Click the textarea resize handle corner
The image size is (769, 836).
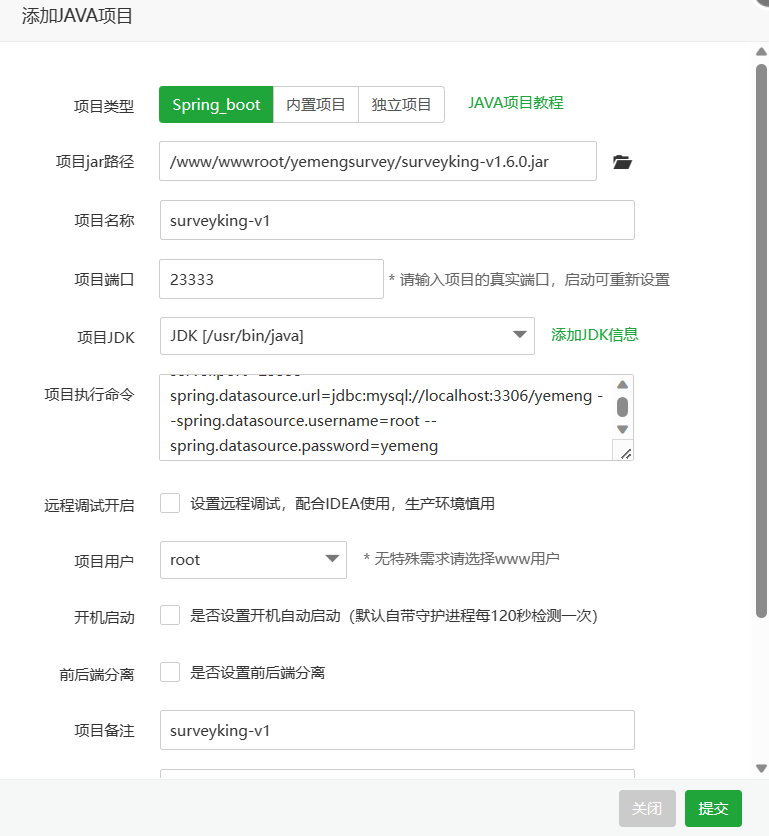point(625,453)
